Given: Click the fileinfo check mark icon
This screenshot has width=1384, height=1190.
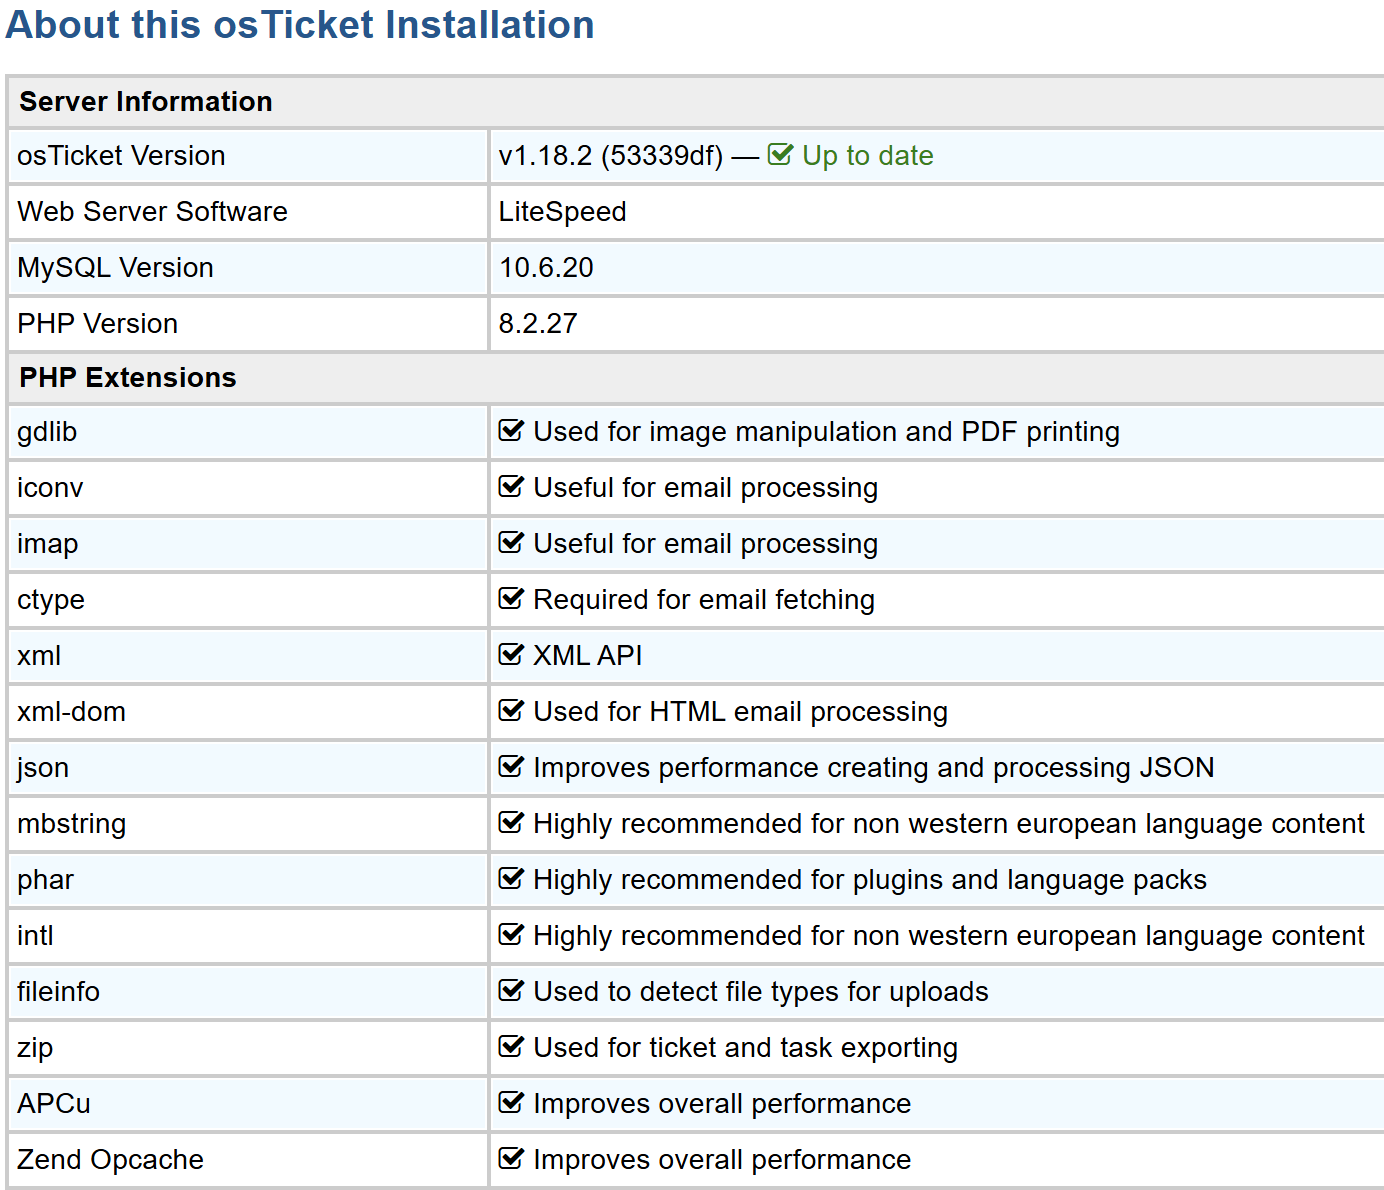Looking at the screenshot, I should click(x=511, y=991).
